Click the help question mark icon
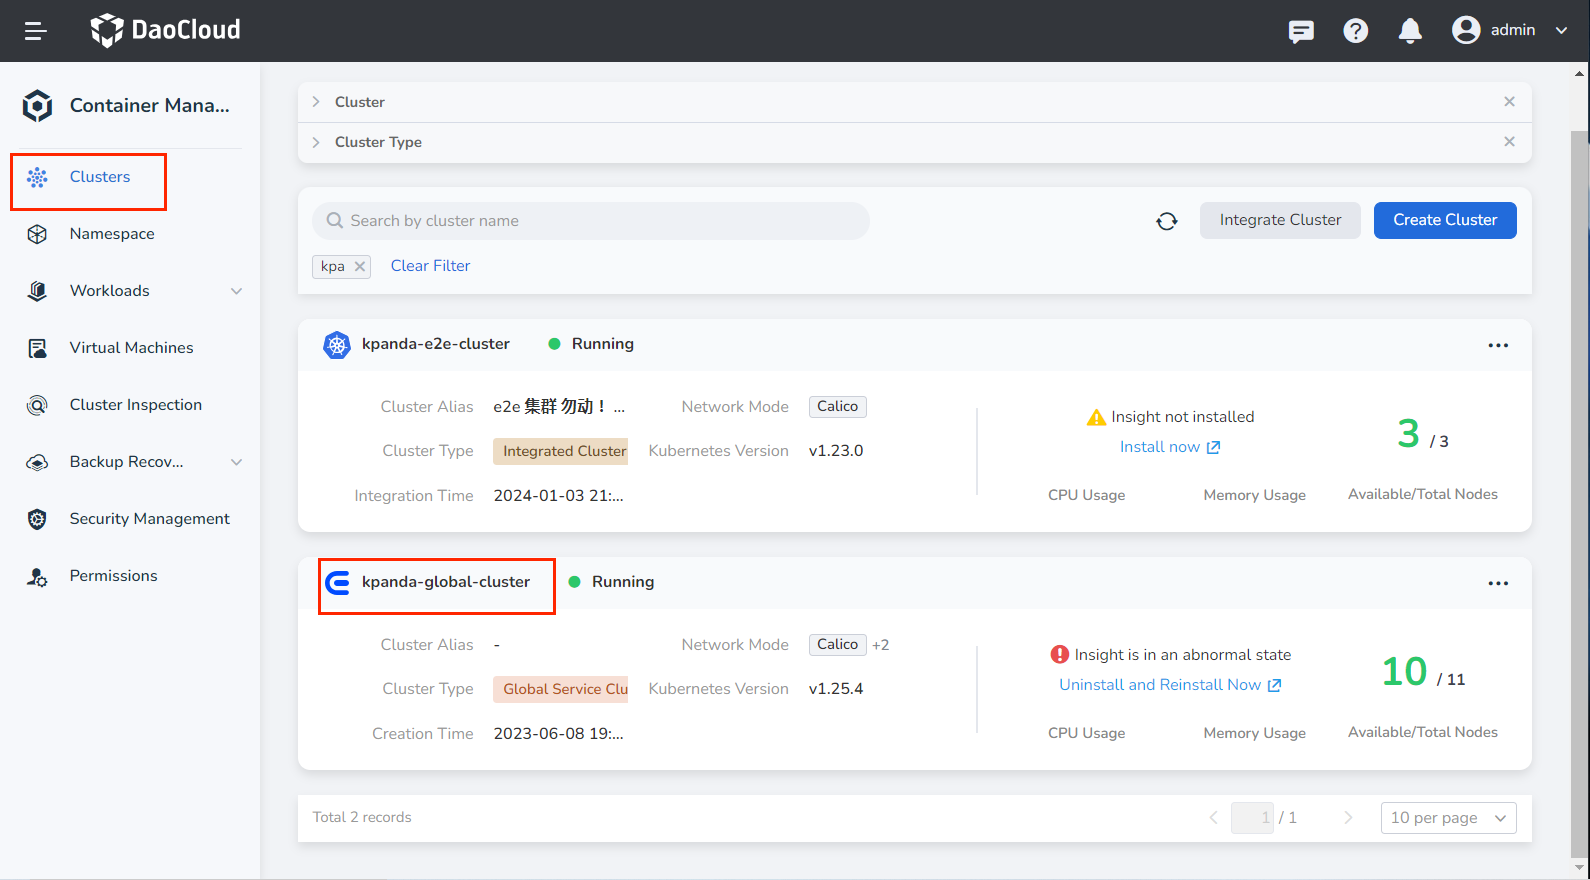This screenshot has width=1590, height=880. point(1355,31)
